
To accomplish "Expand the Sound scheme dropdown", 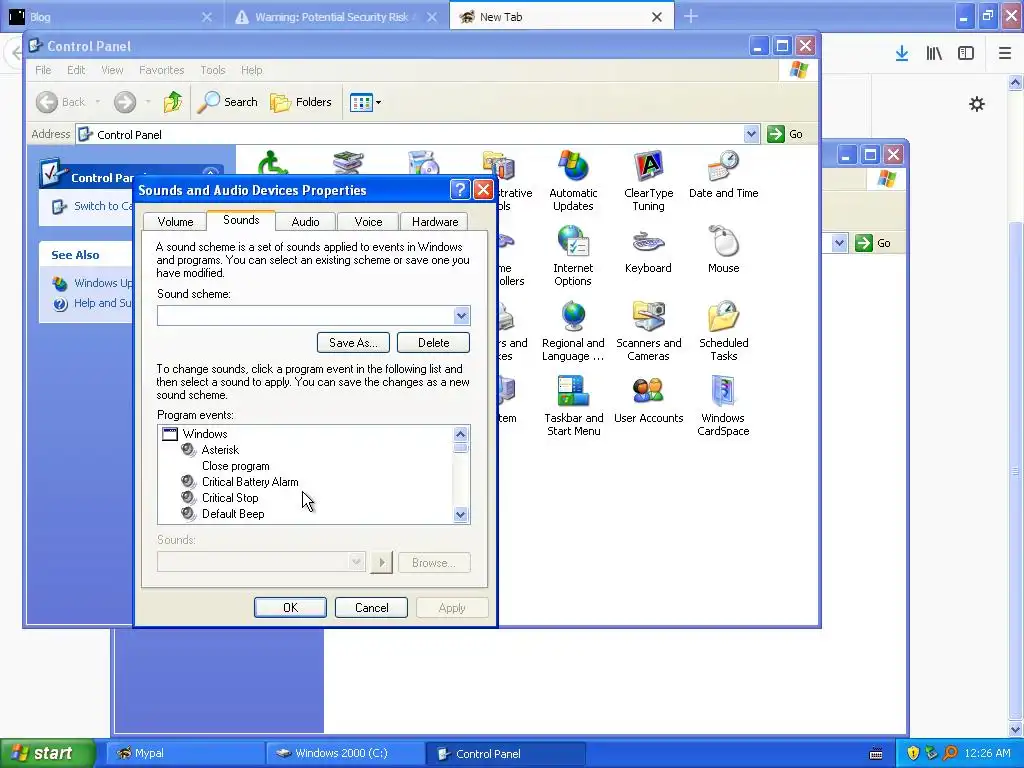I will coord(461,315).
